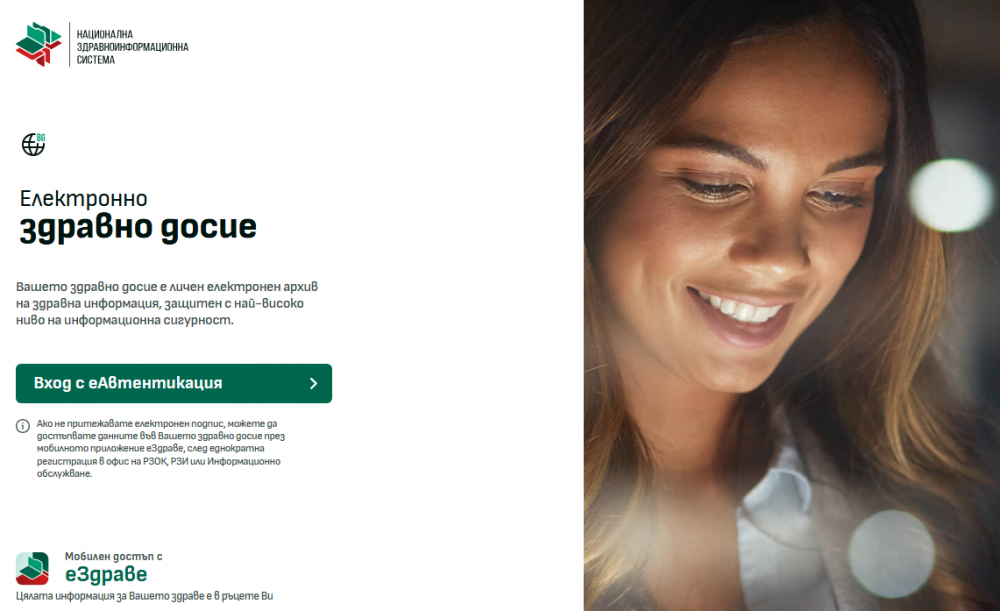
Task: Click the НАЦИОНАЛНА ЗДРАВНОИНФОРМАЦИОННА СИСТЕМА logo text
Action: click(x=133, y=47)
